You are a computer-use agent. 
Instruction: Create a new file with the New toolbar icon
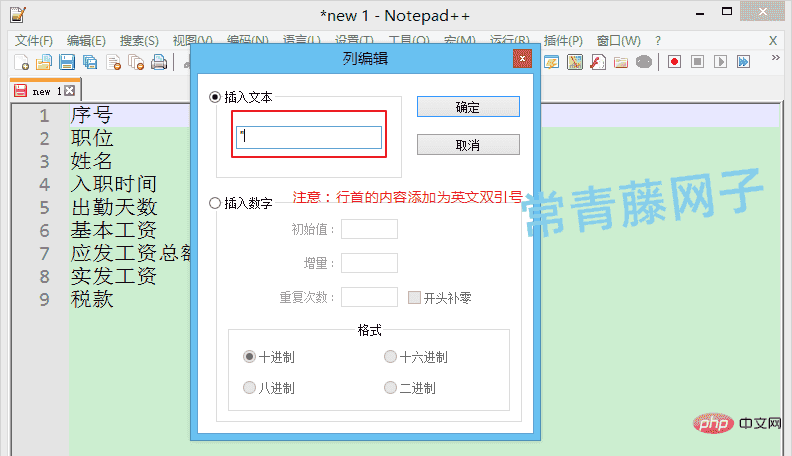[x=21, y=62]
